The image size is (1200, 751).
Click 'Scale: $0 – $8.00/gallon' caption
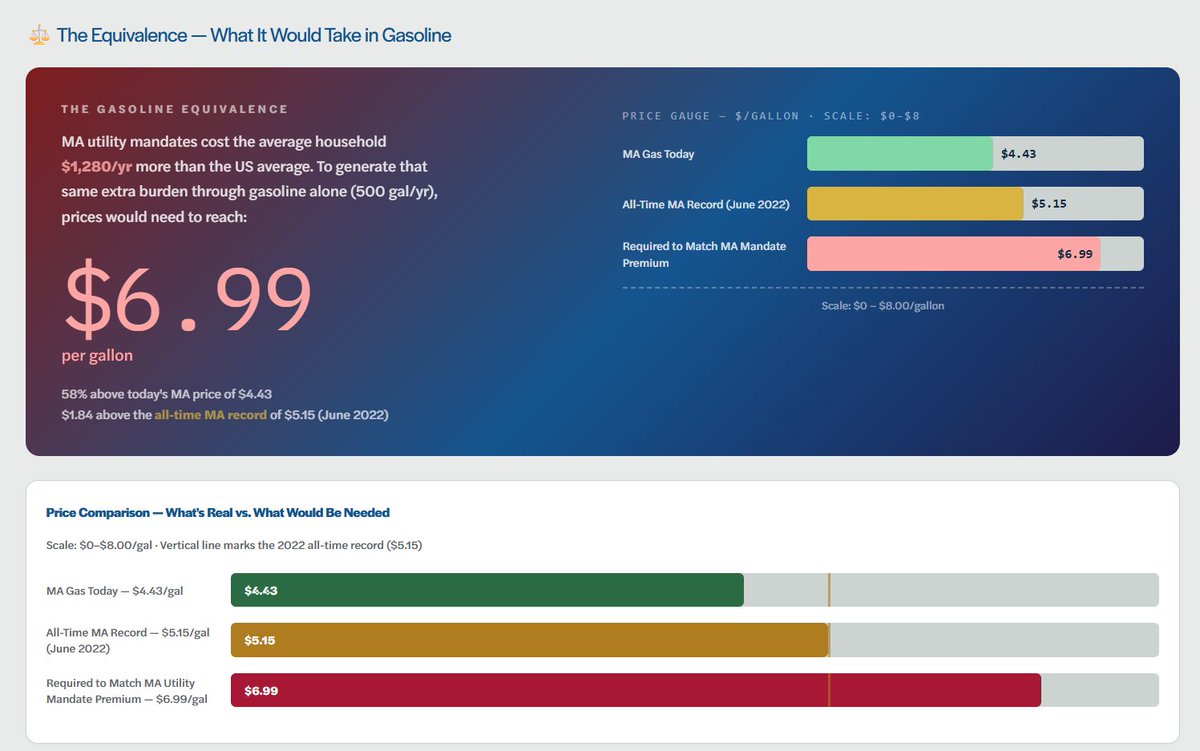[x=883, y=306]
